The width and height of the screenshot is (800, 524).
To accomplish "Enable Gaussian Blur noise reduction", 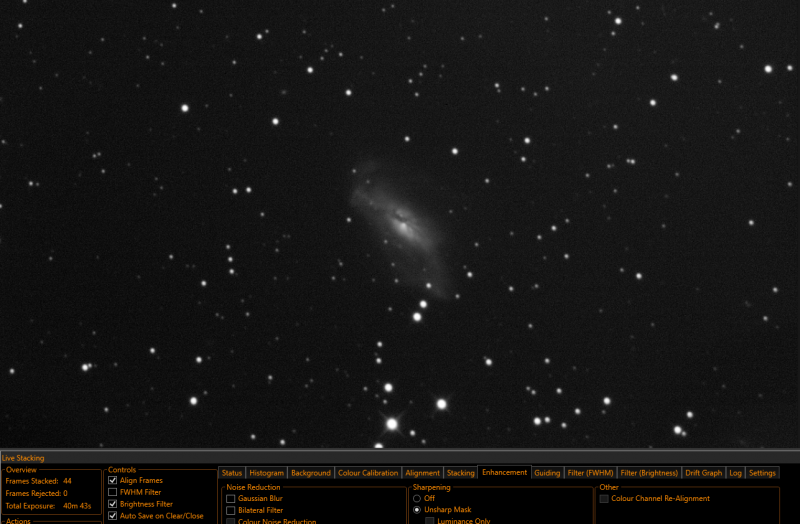I will (231, 498).
